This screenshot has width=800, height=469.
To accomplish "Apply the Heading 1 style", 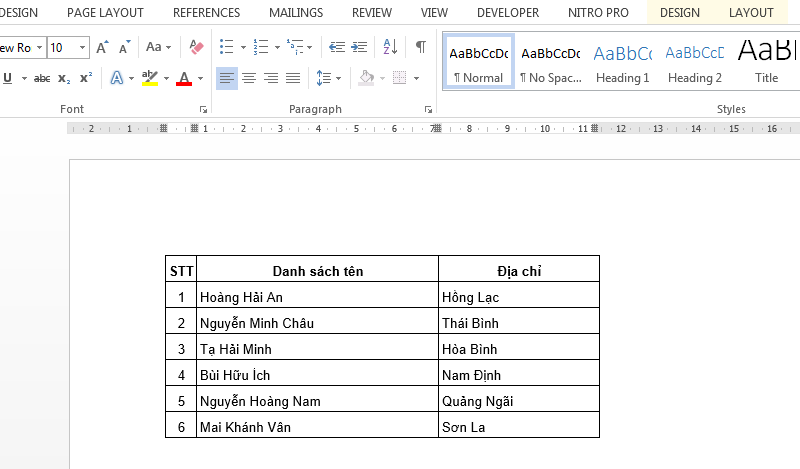I will coord(622,62).
